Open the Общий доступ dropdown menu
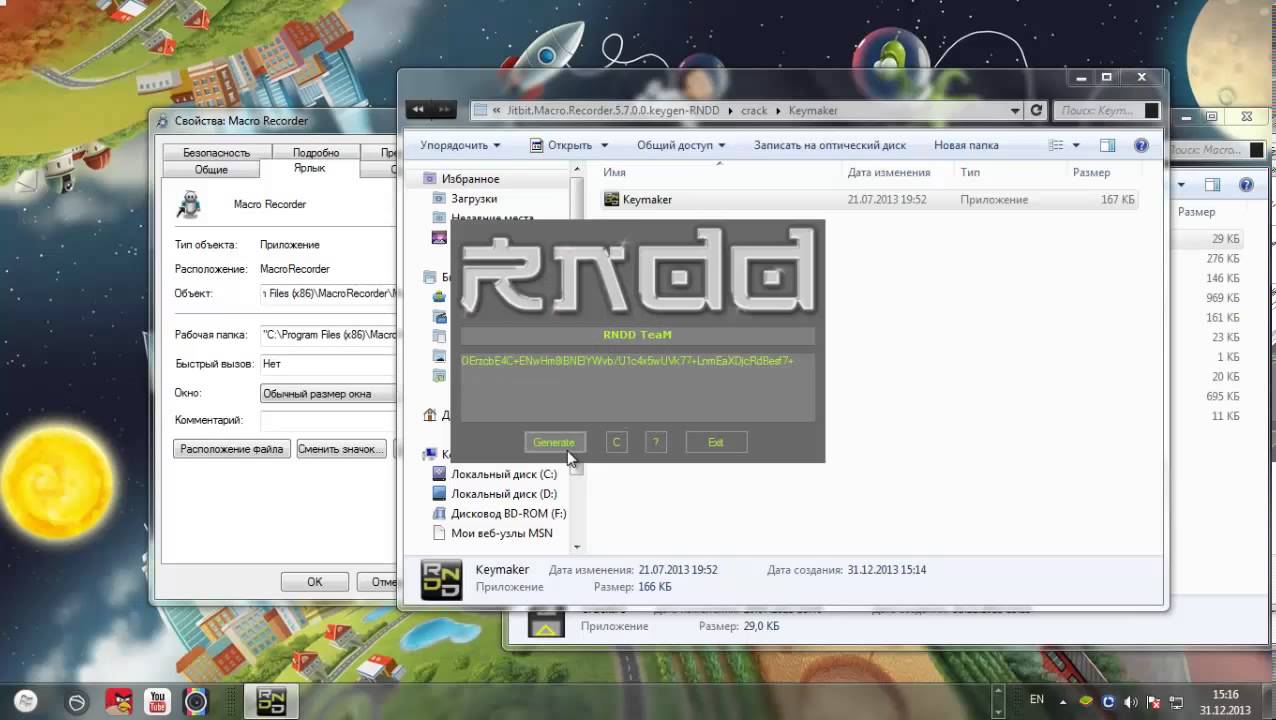Image resolution: width=1276 pixels, height=720 pixels. [681, 145]
